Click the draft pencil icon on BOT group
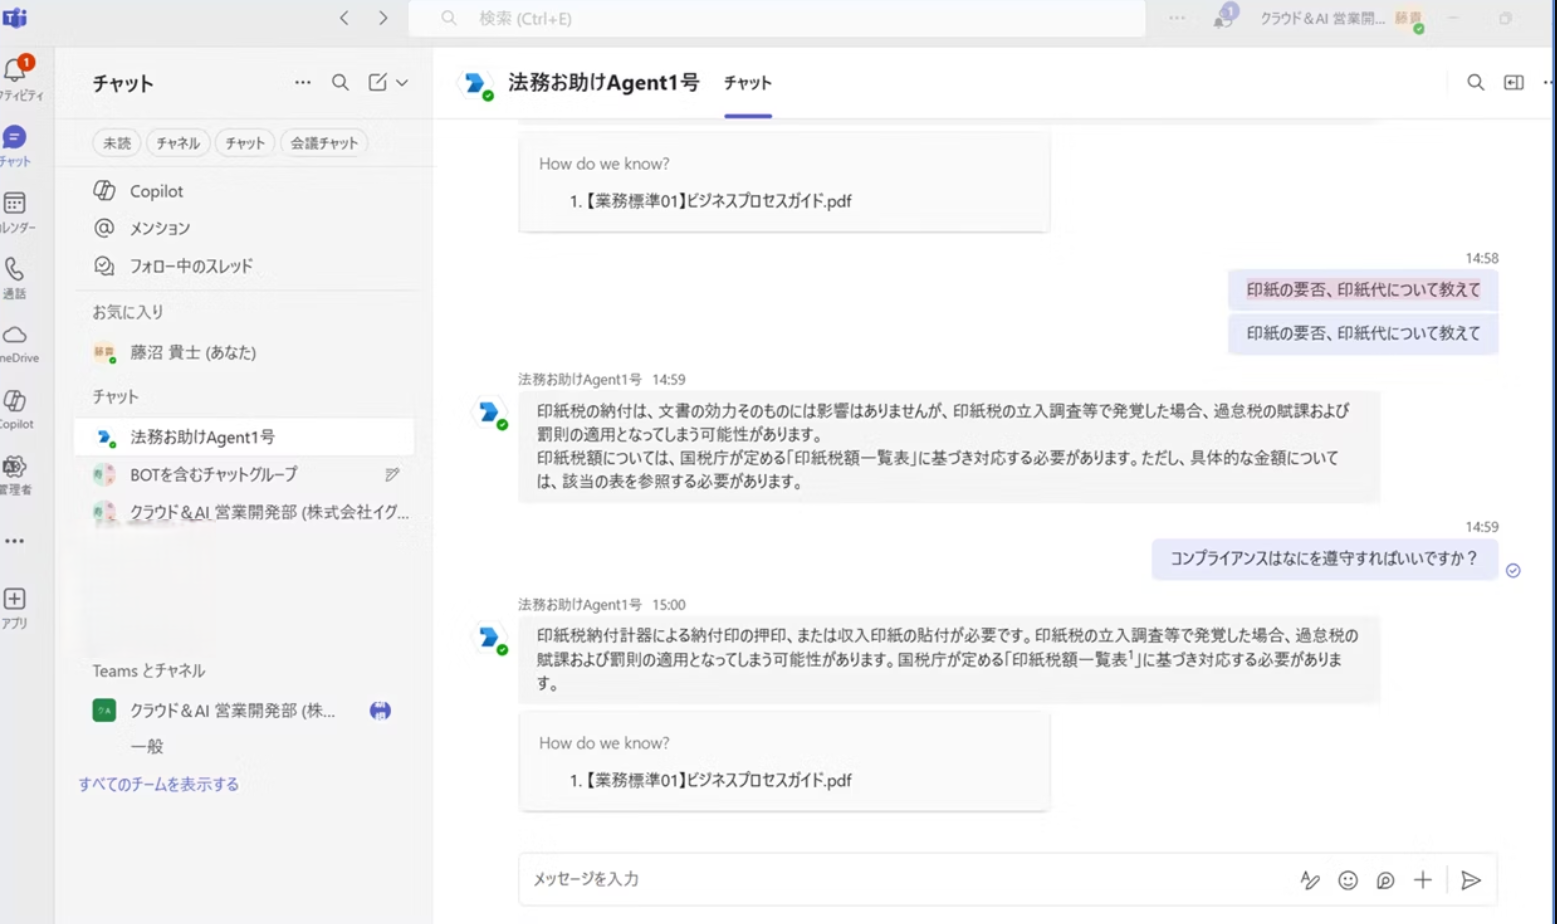Viewport: 1557px width, 924px height. (x=392, y=475)
